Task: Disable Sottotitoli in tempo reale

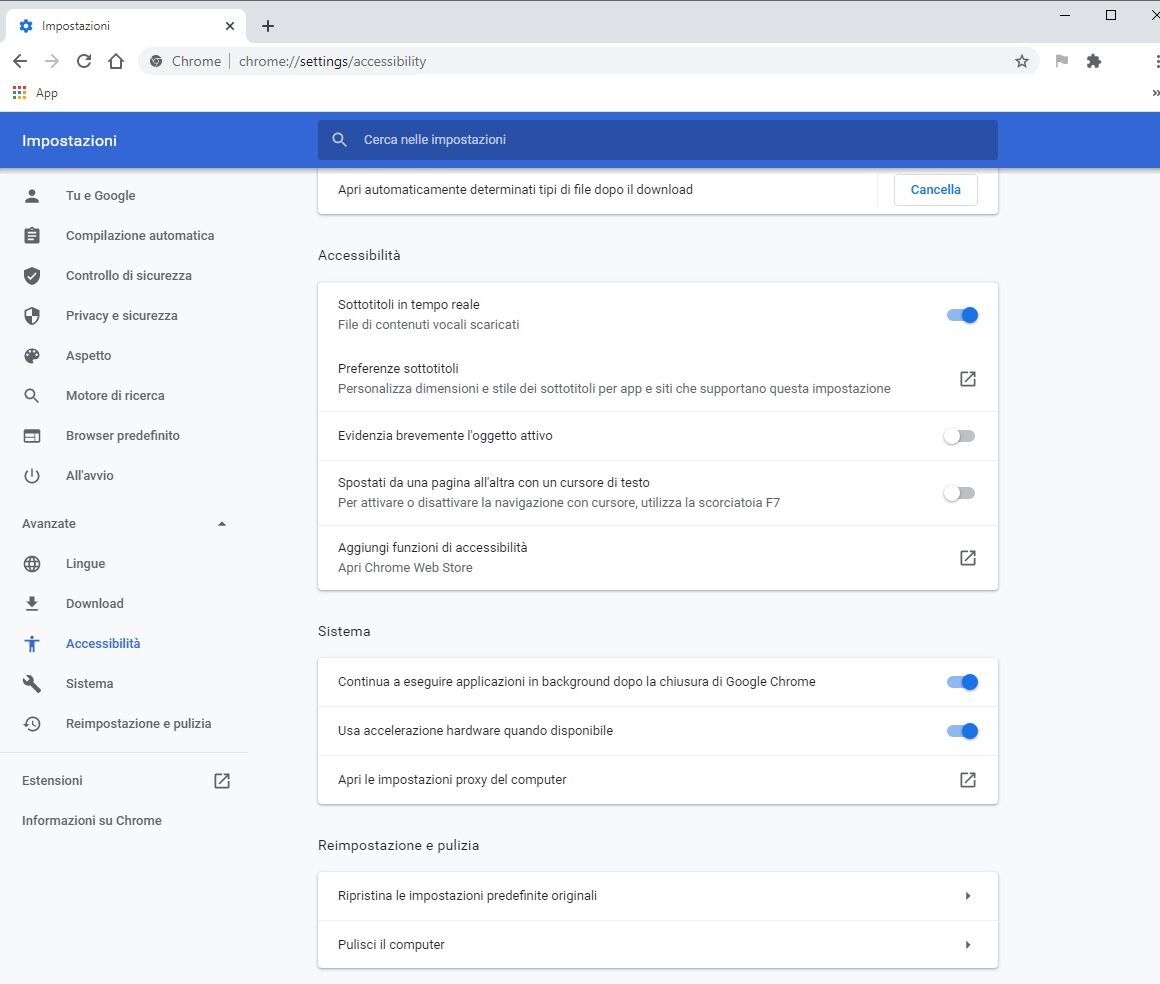Action: click(960, 314)
